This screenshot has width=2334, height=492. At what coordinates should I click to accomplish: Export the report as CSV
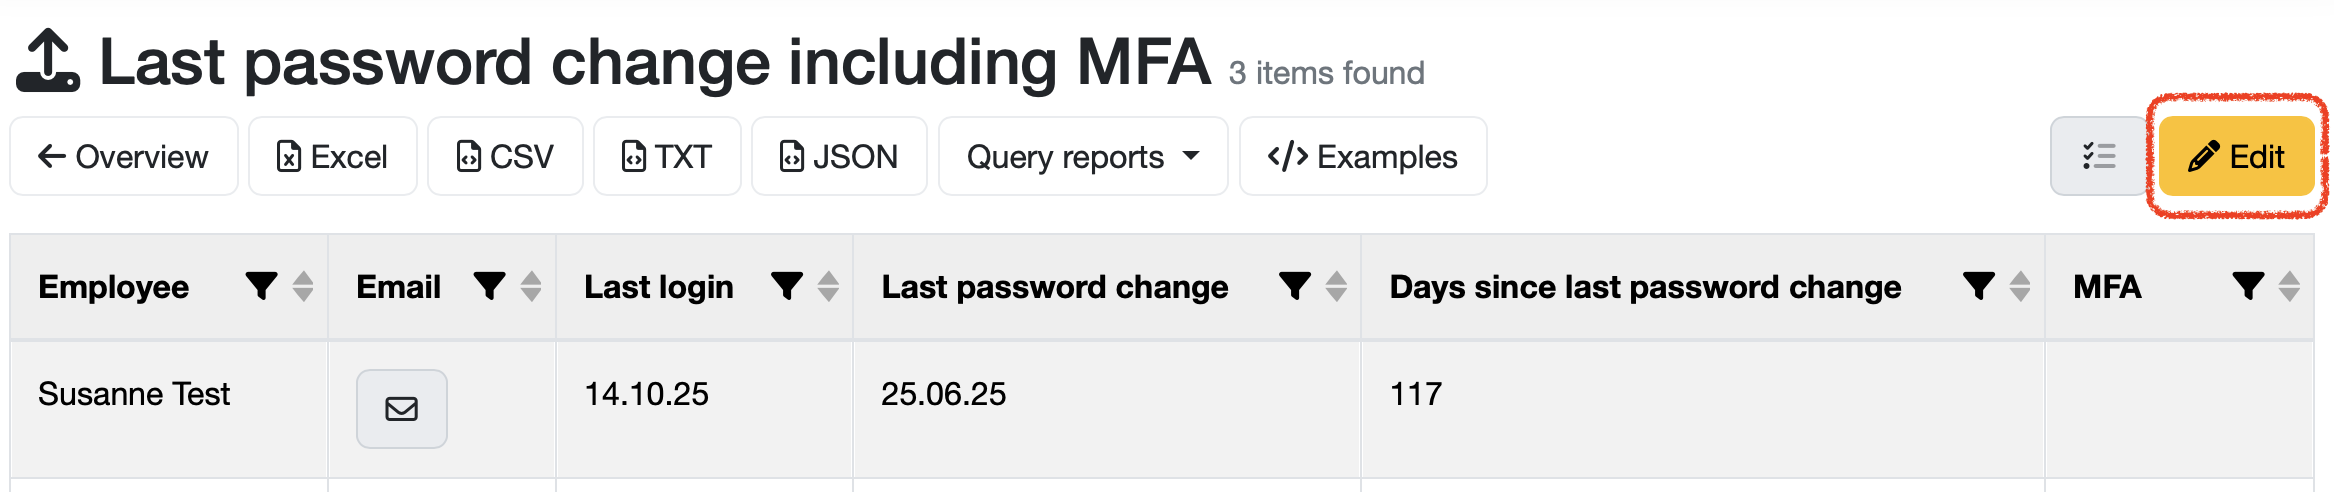tap(505, 156)
